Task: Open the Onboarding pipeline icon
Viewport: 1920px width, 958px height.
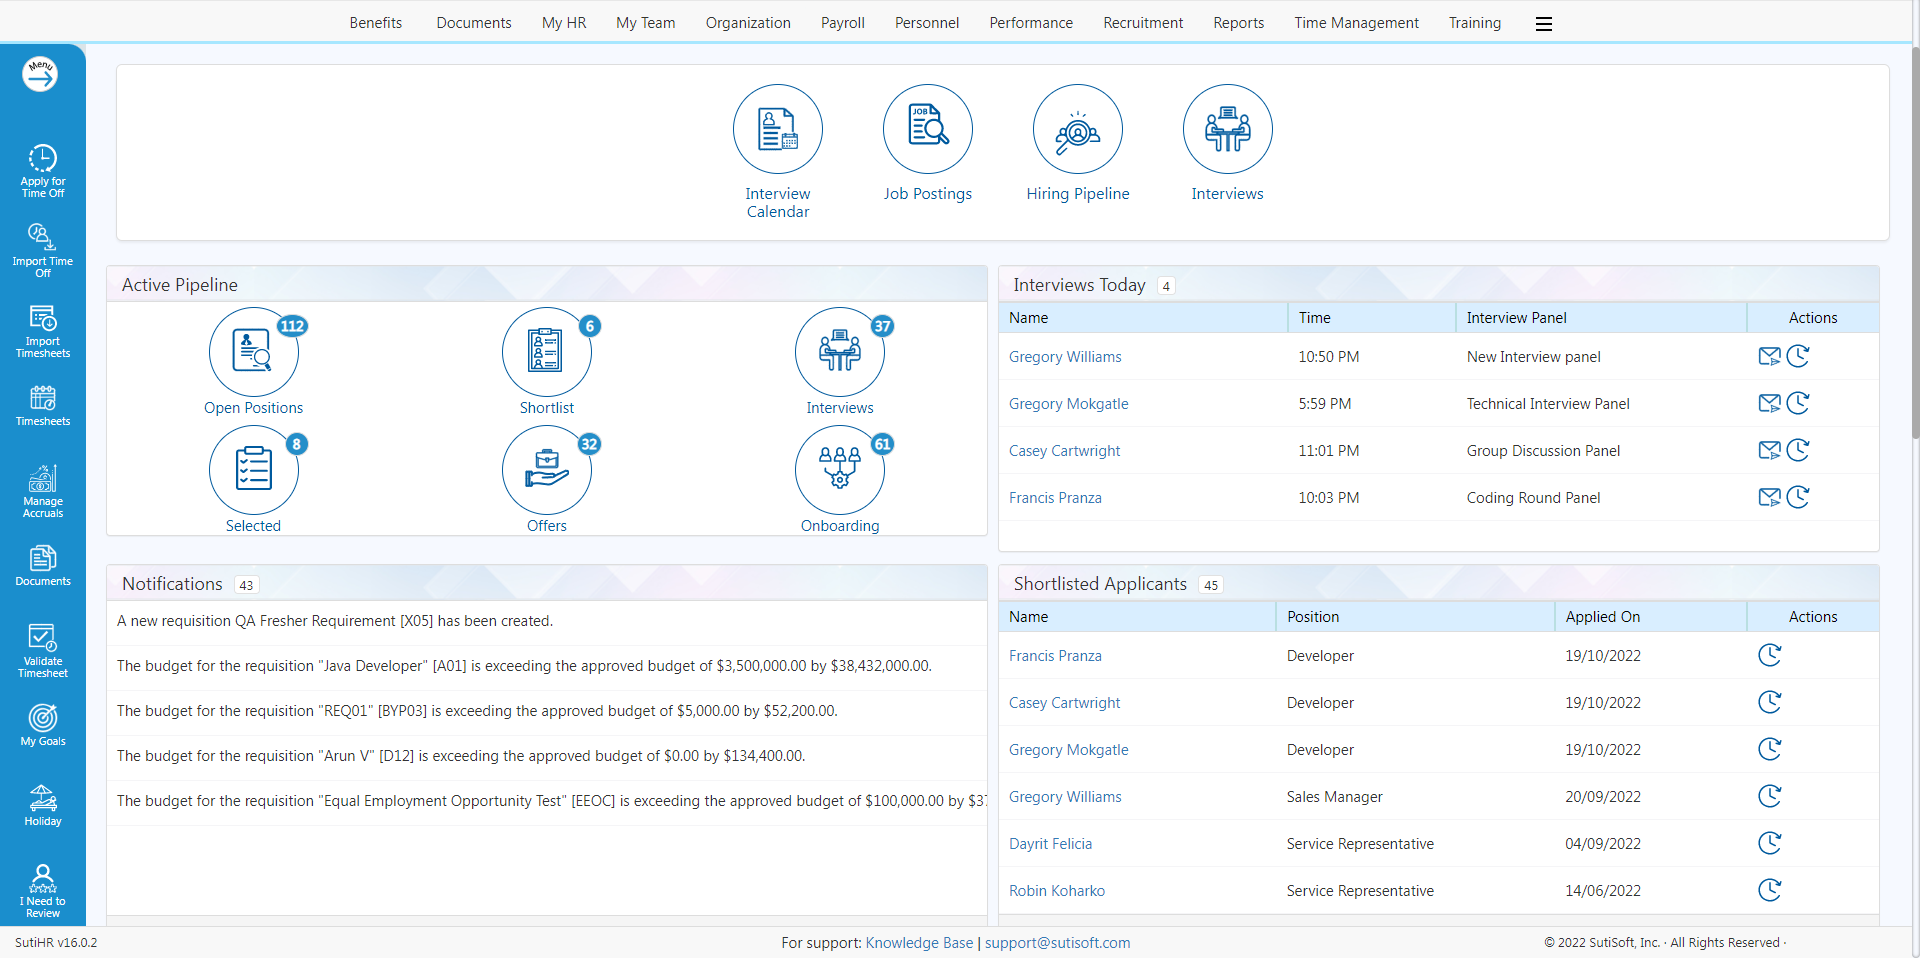Action: pyautogui.click(x=839, y=471)
